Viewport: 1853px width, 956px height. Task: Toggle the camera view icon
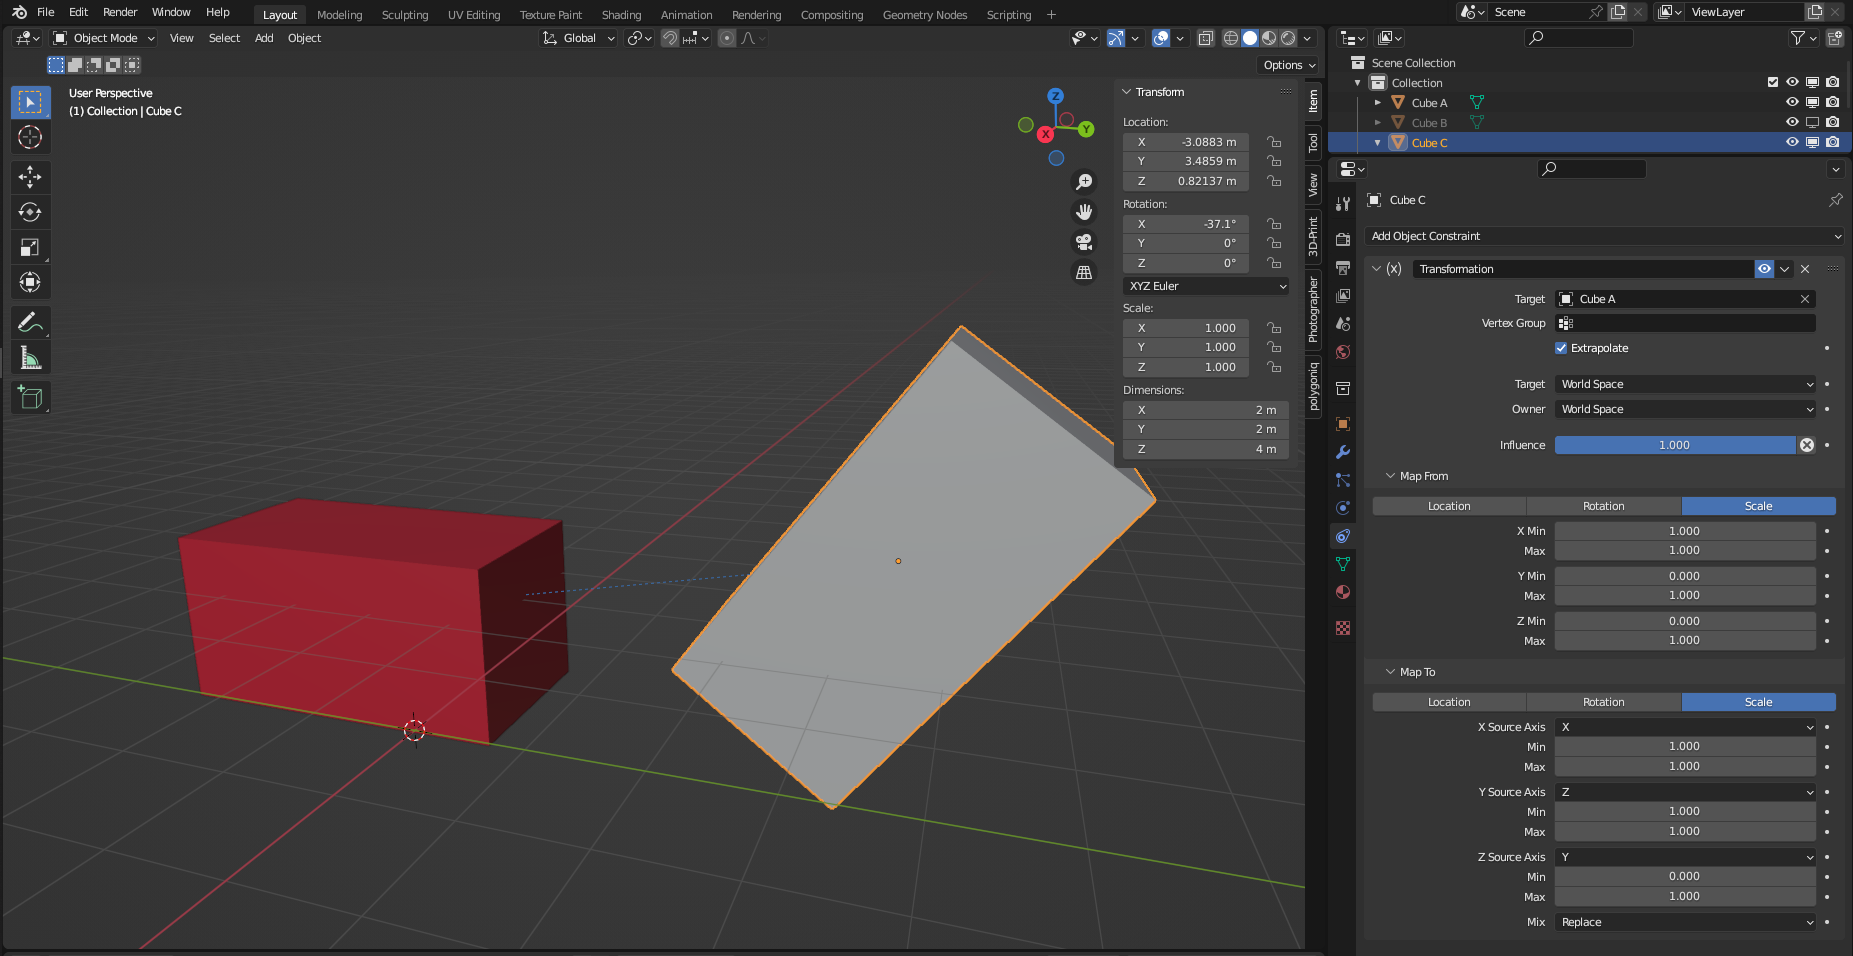click(1084, 242)
